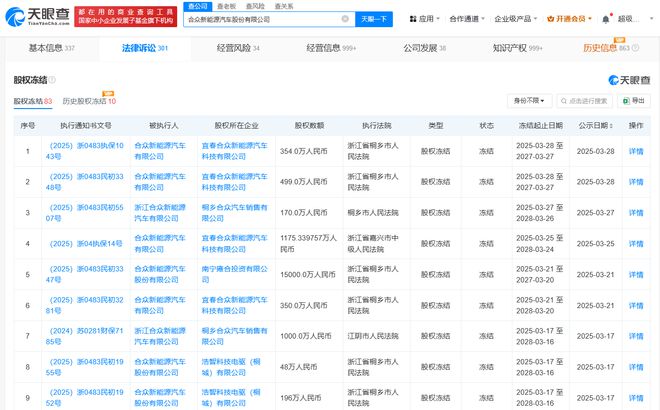This screenshot has height=410, width=660.
Task: Click the info icon beside 股权冻结 heading
Action: tap(52, 80)
